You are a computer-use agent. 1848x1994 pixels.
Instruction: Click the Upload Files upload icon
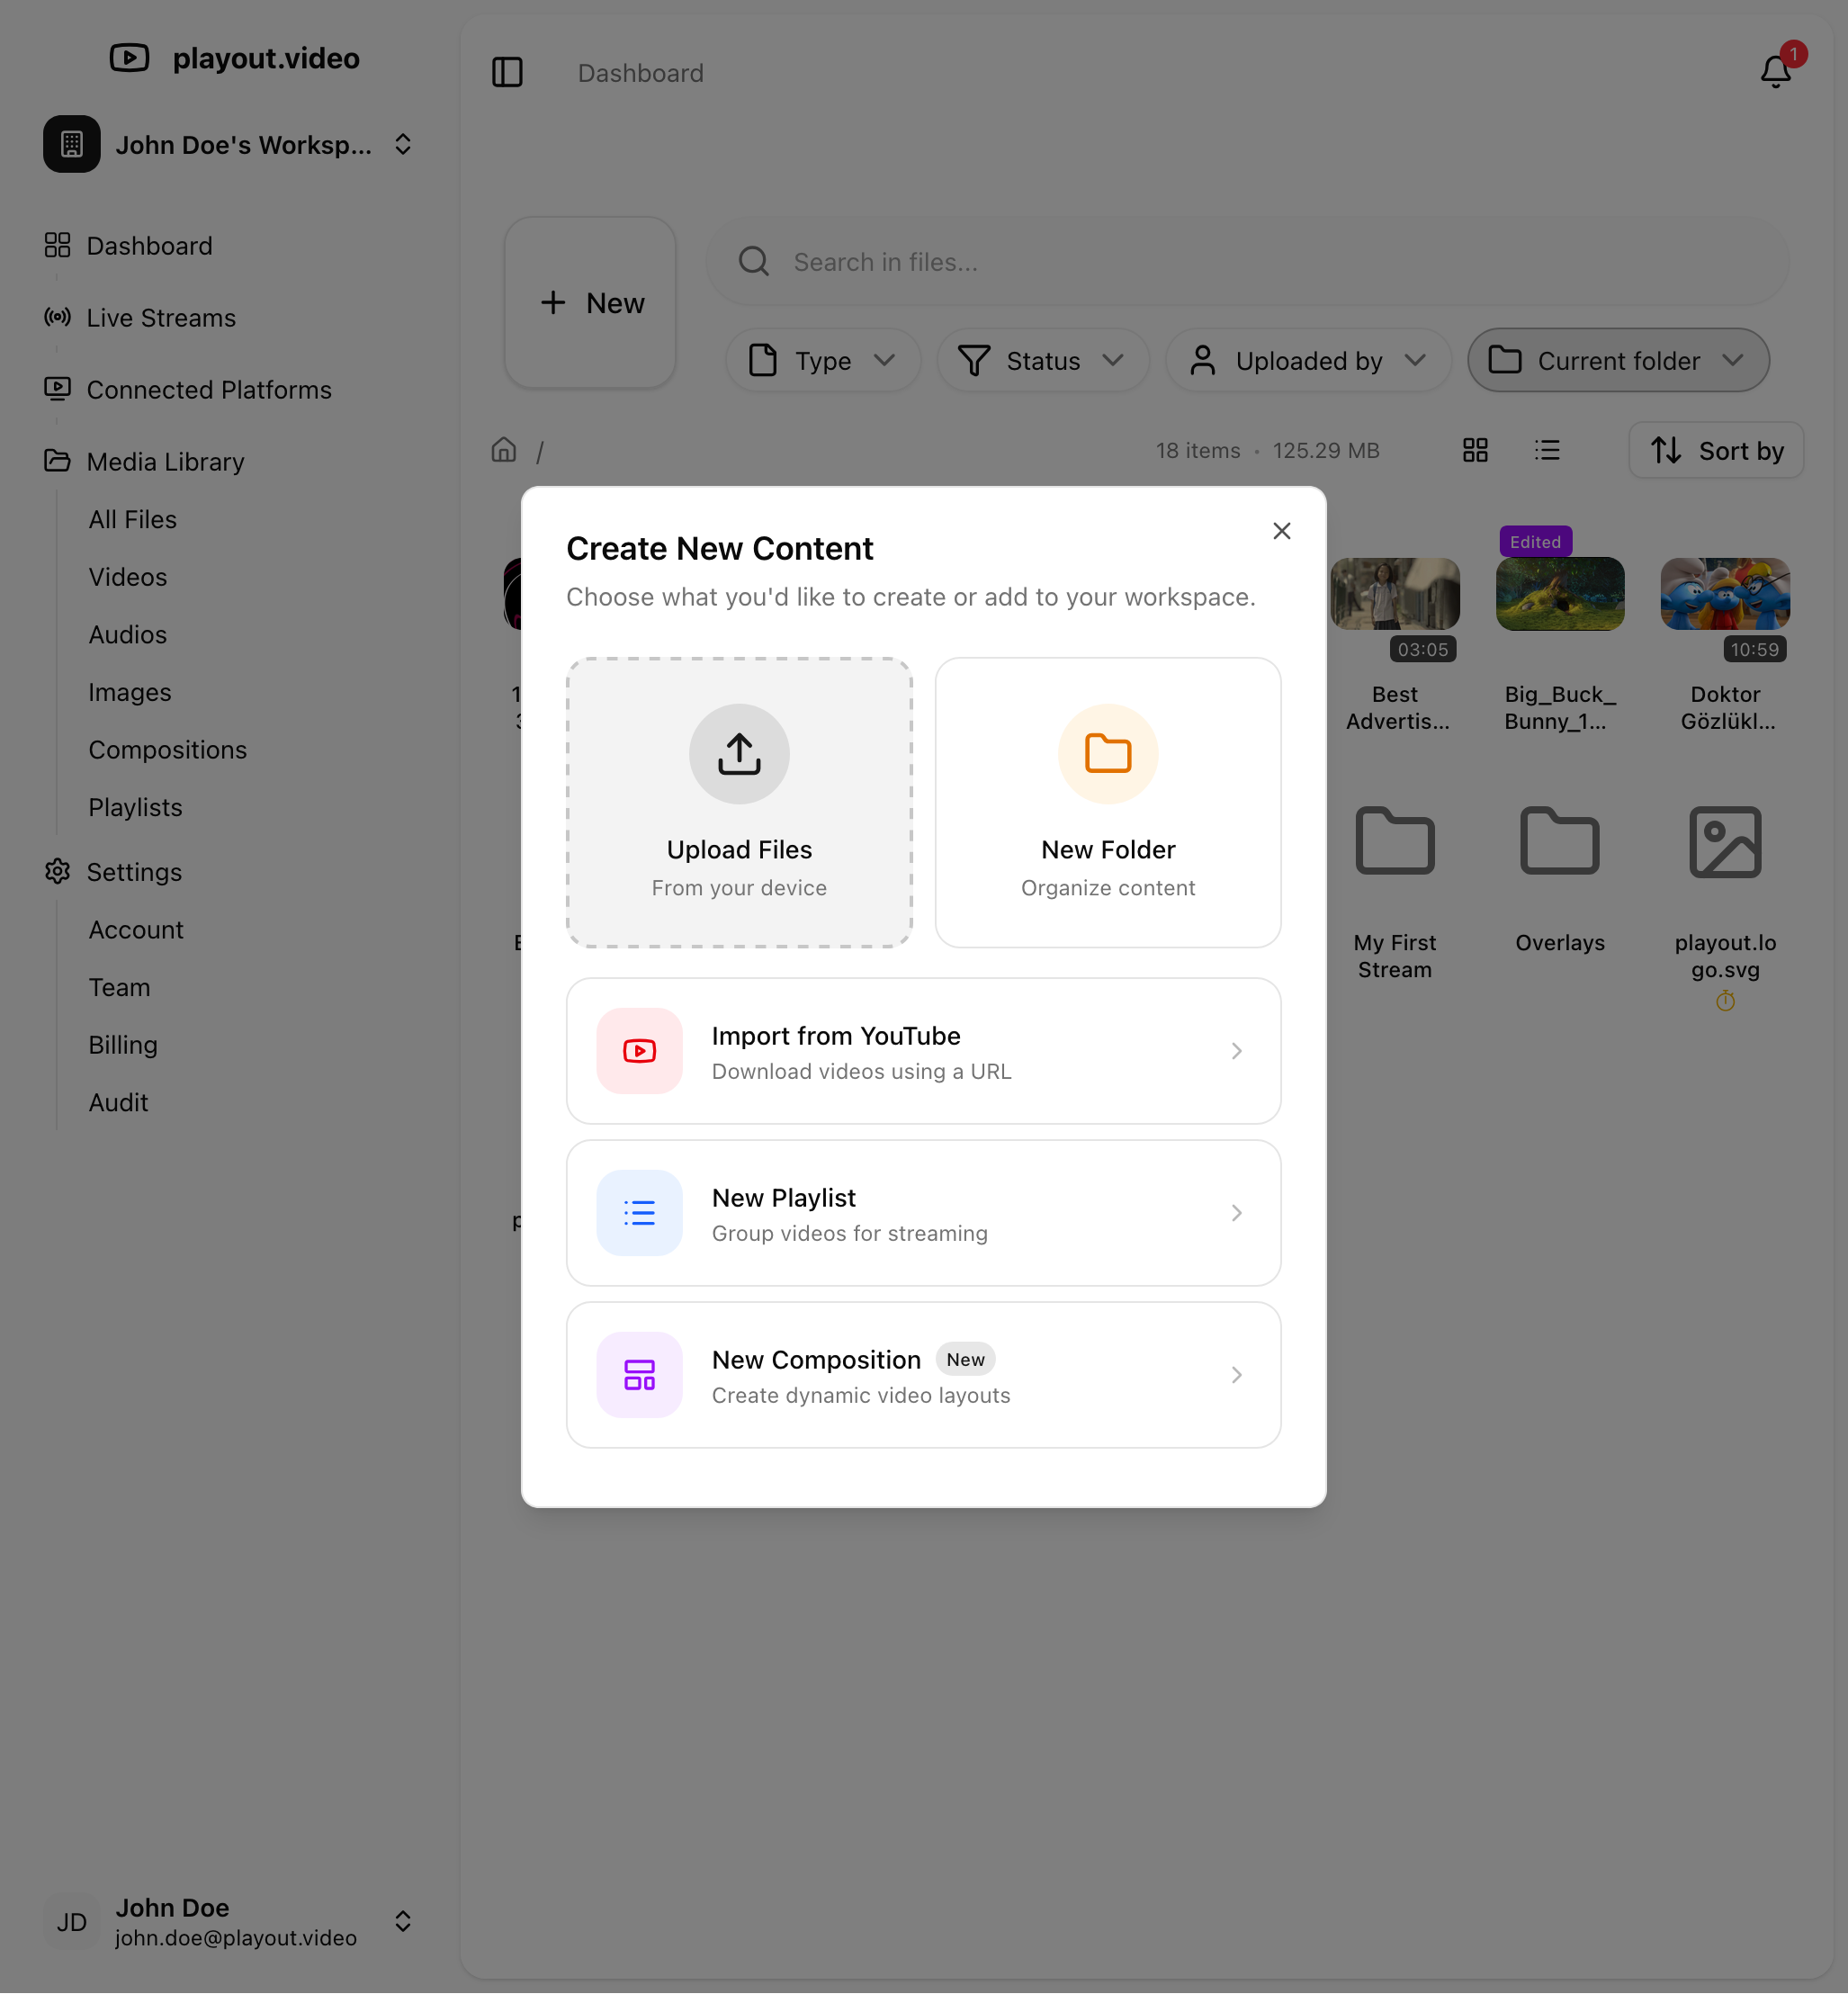tap(739, 754)
